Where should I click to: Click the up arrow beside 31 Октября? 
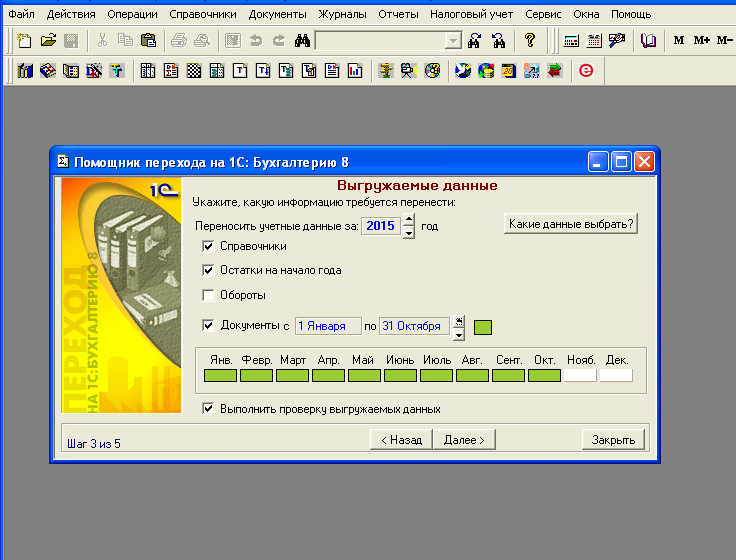[x=459, y=321]
